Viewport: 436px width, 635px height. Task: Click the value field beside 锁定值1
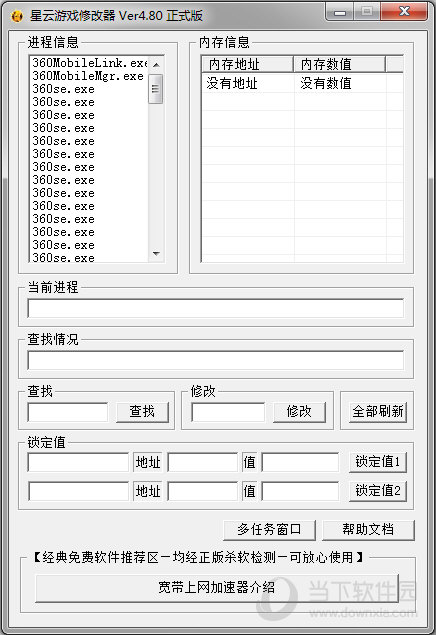(300, 462)
